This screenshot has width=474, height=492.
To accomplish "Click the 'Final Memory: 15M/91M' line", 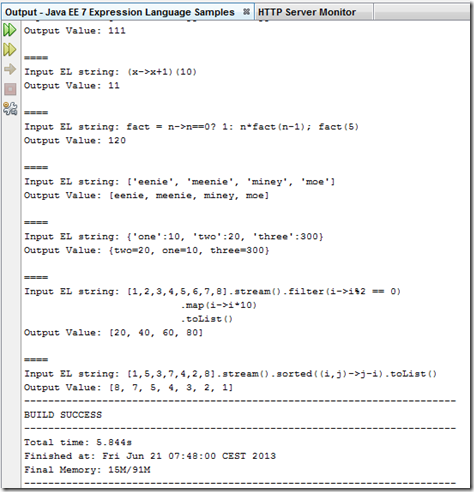I will coord(87,470).
